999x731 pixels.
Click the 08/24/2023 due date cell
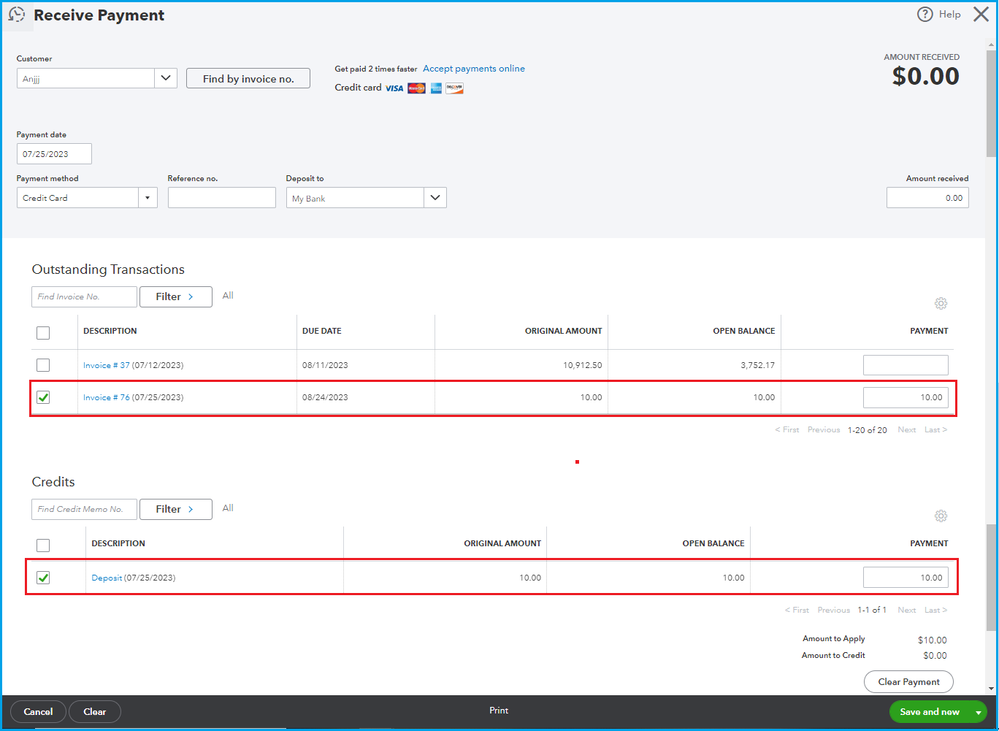(325, 397)
